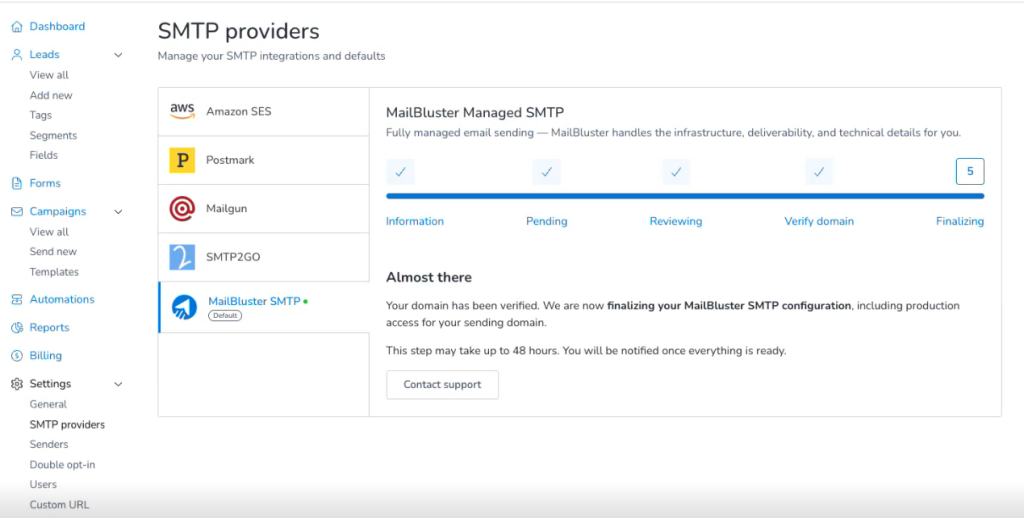Click the Information step label

(x=415, y=221)
